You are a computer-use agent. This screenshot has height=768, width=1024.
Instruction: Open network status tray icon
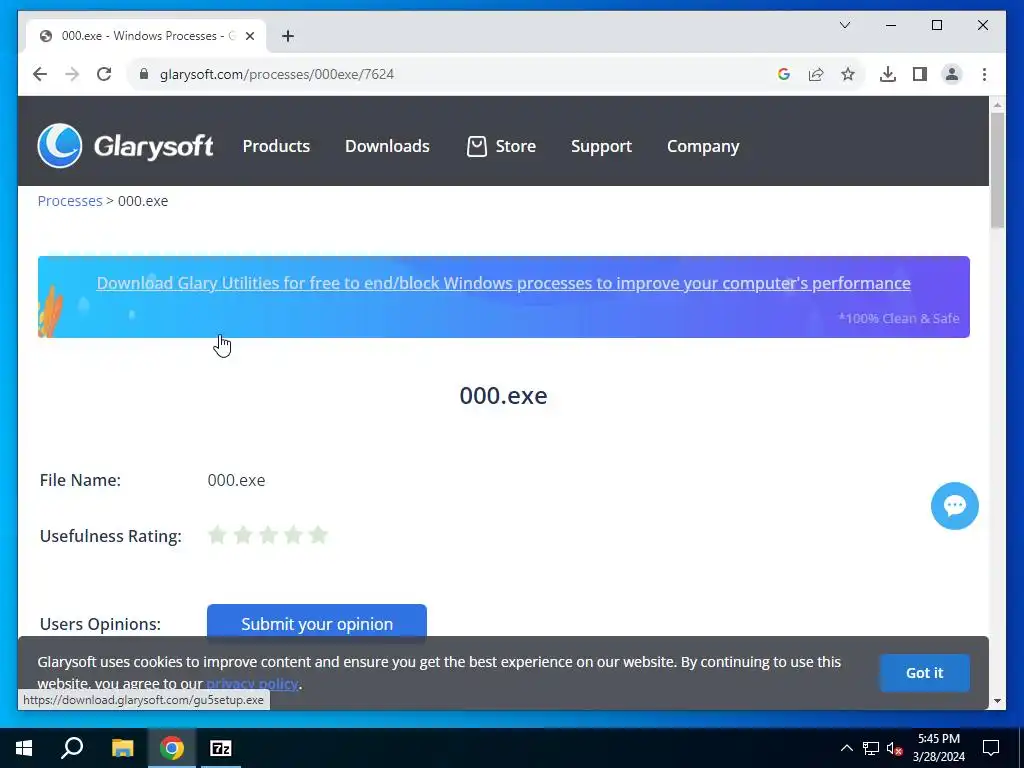871,748
